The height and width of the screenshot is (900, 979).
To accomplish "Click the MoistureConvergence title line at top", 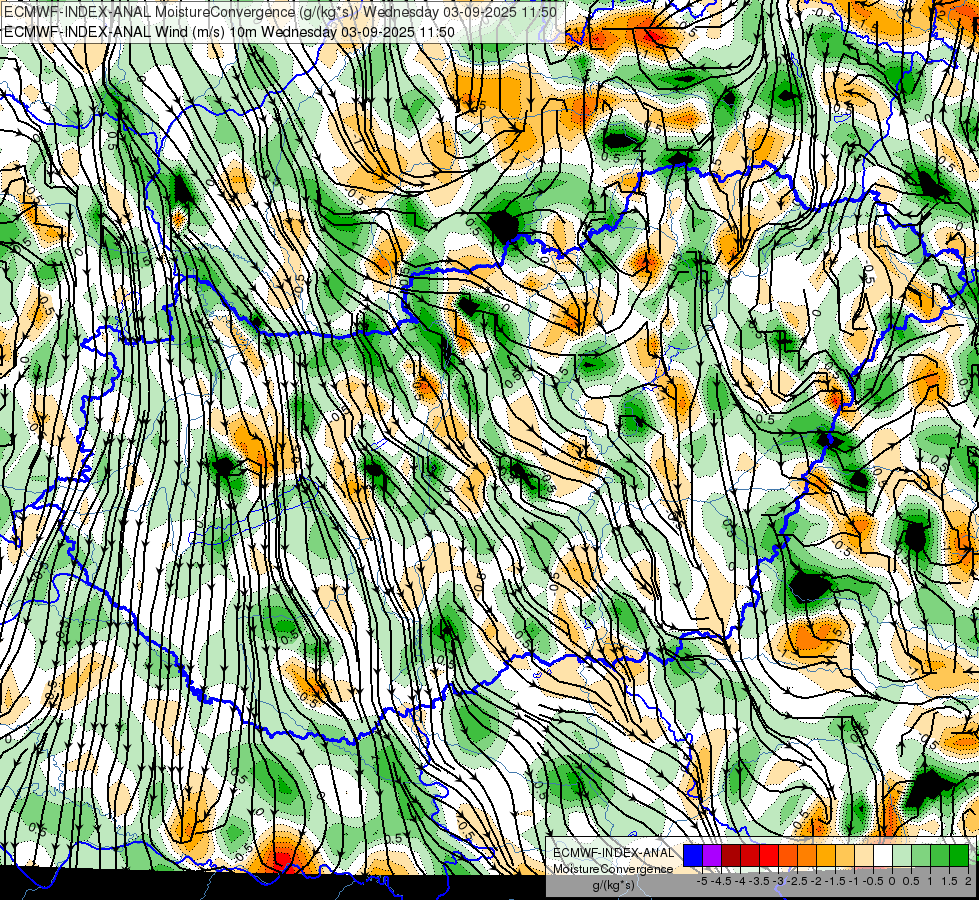I will click(281, 12).
